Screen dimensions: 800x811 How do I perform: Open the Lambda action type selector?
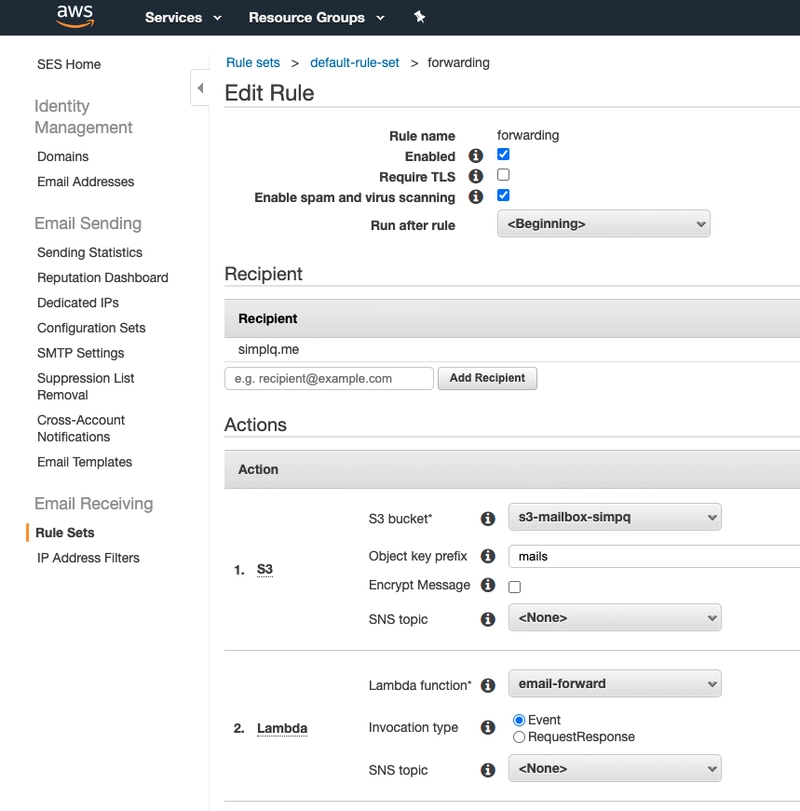tap(282, 728)
